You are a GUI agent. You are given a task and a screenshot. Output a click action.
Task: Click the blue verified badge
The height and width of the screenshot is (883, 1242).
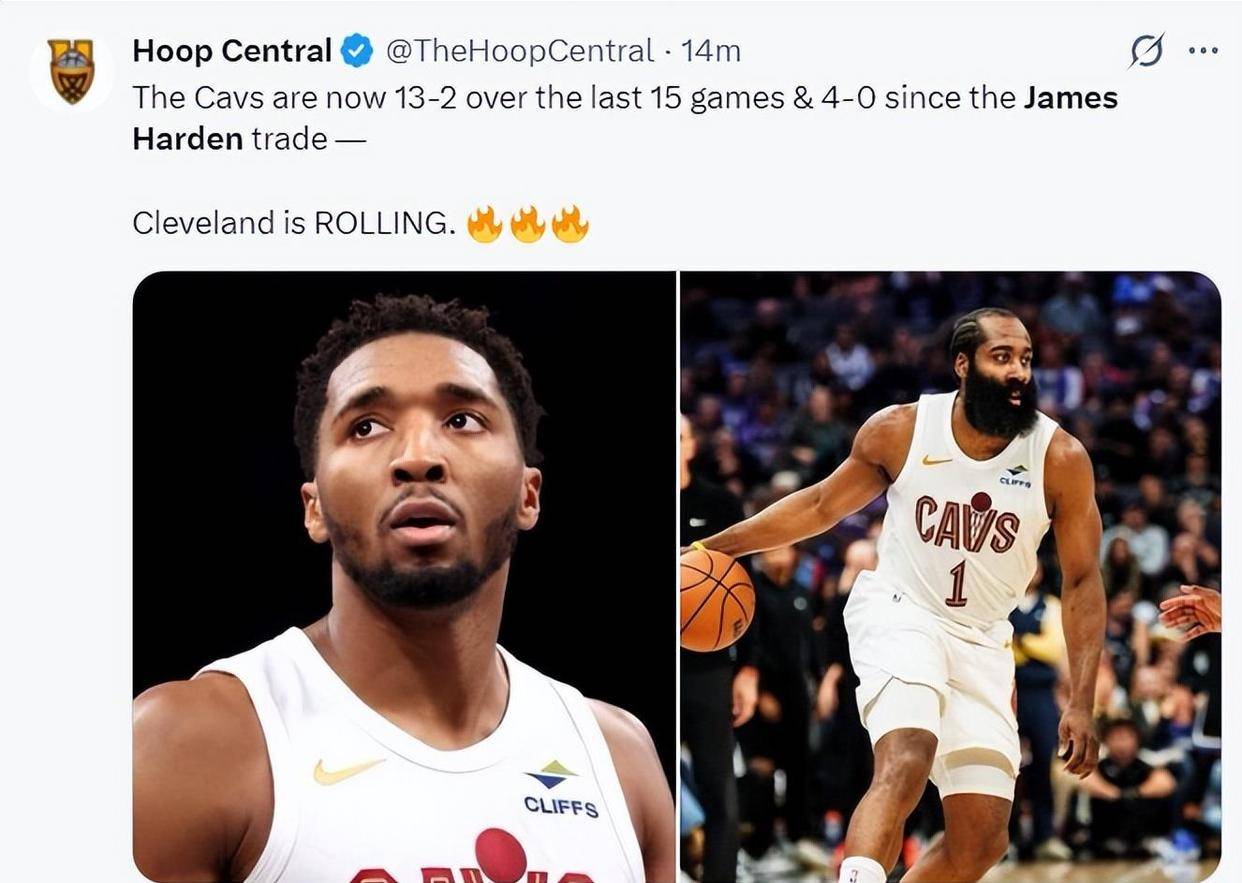(356, 50)
